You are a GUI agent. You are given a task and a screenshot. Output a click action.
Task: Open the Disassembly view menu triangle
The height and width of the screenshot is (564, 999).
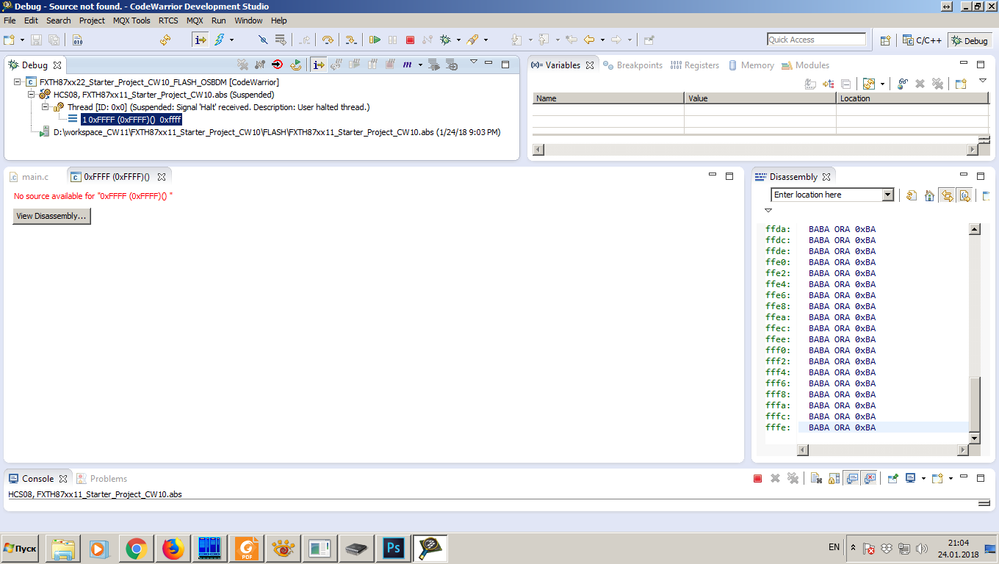[768, 210]
